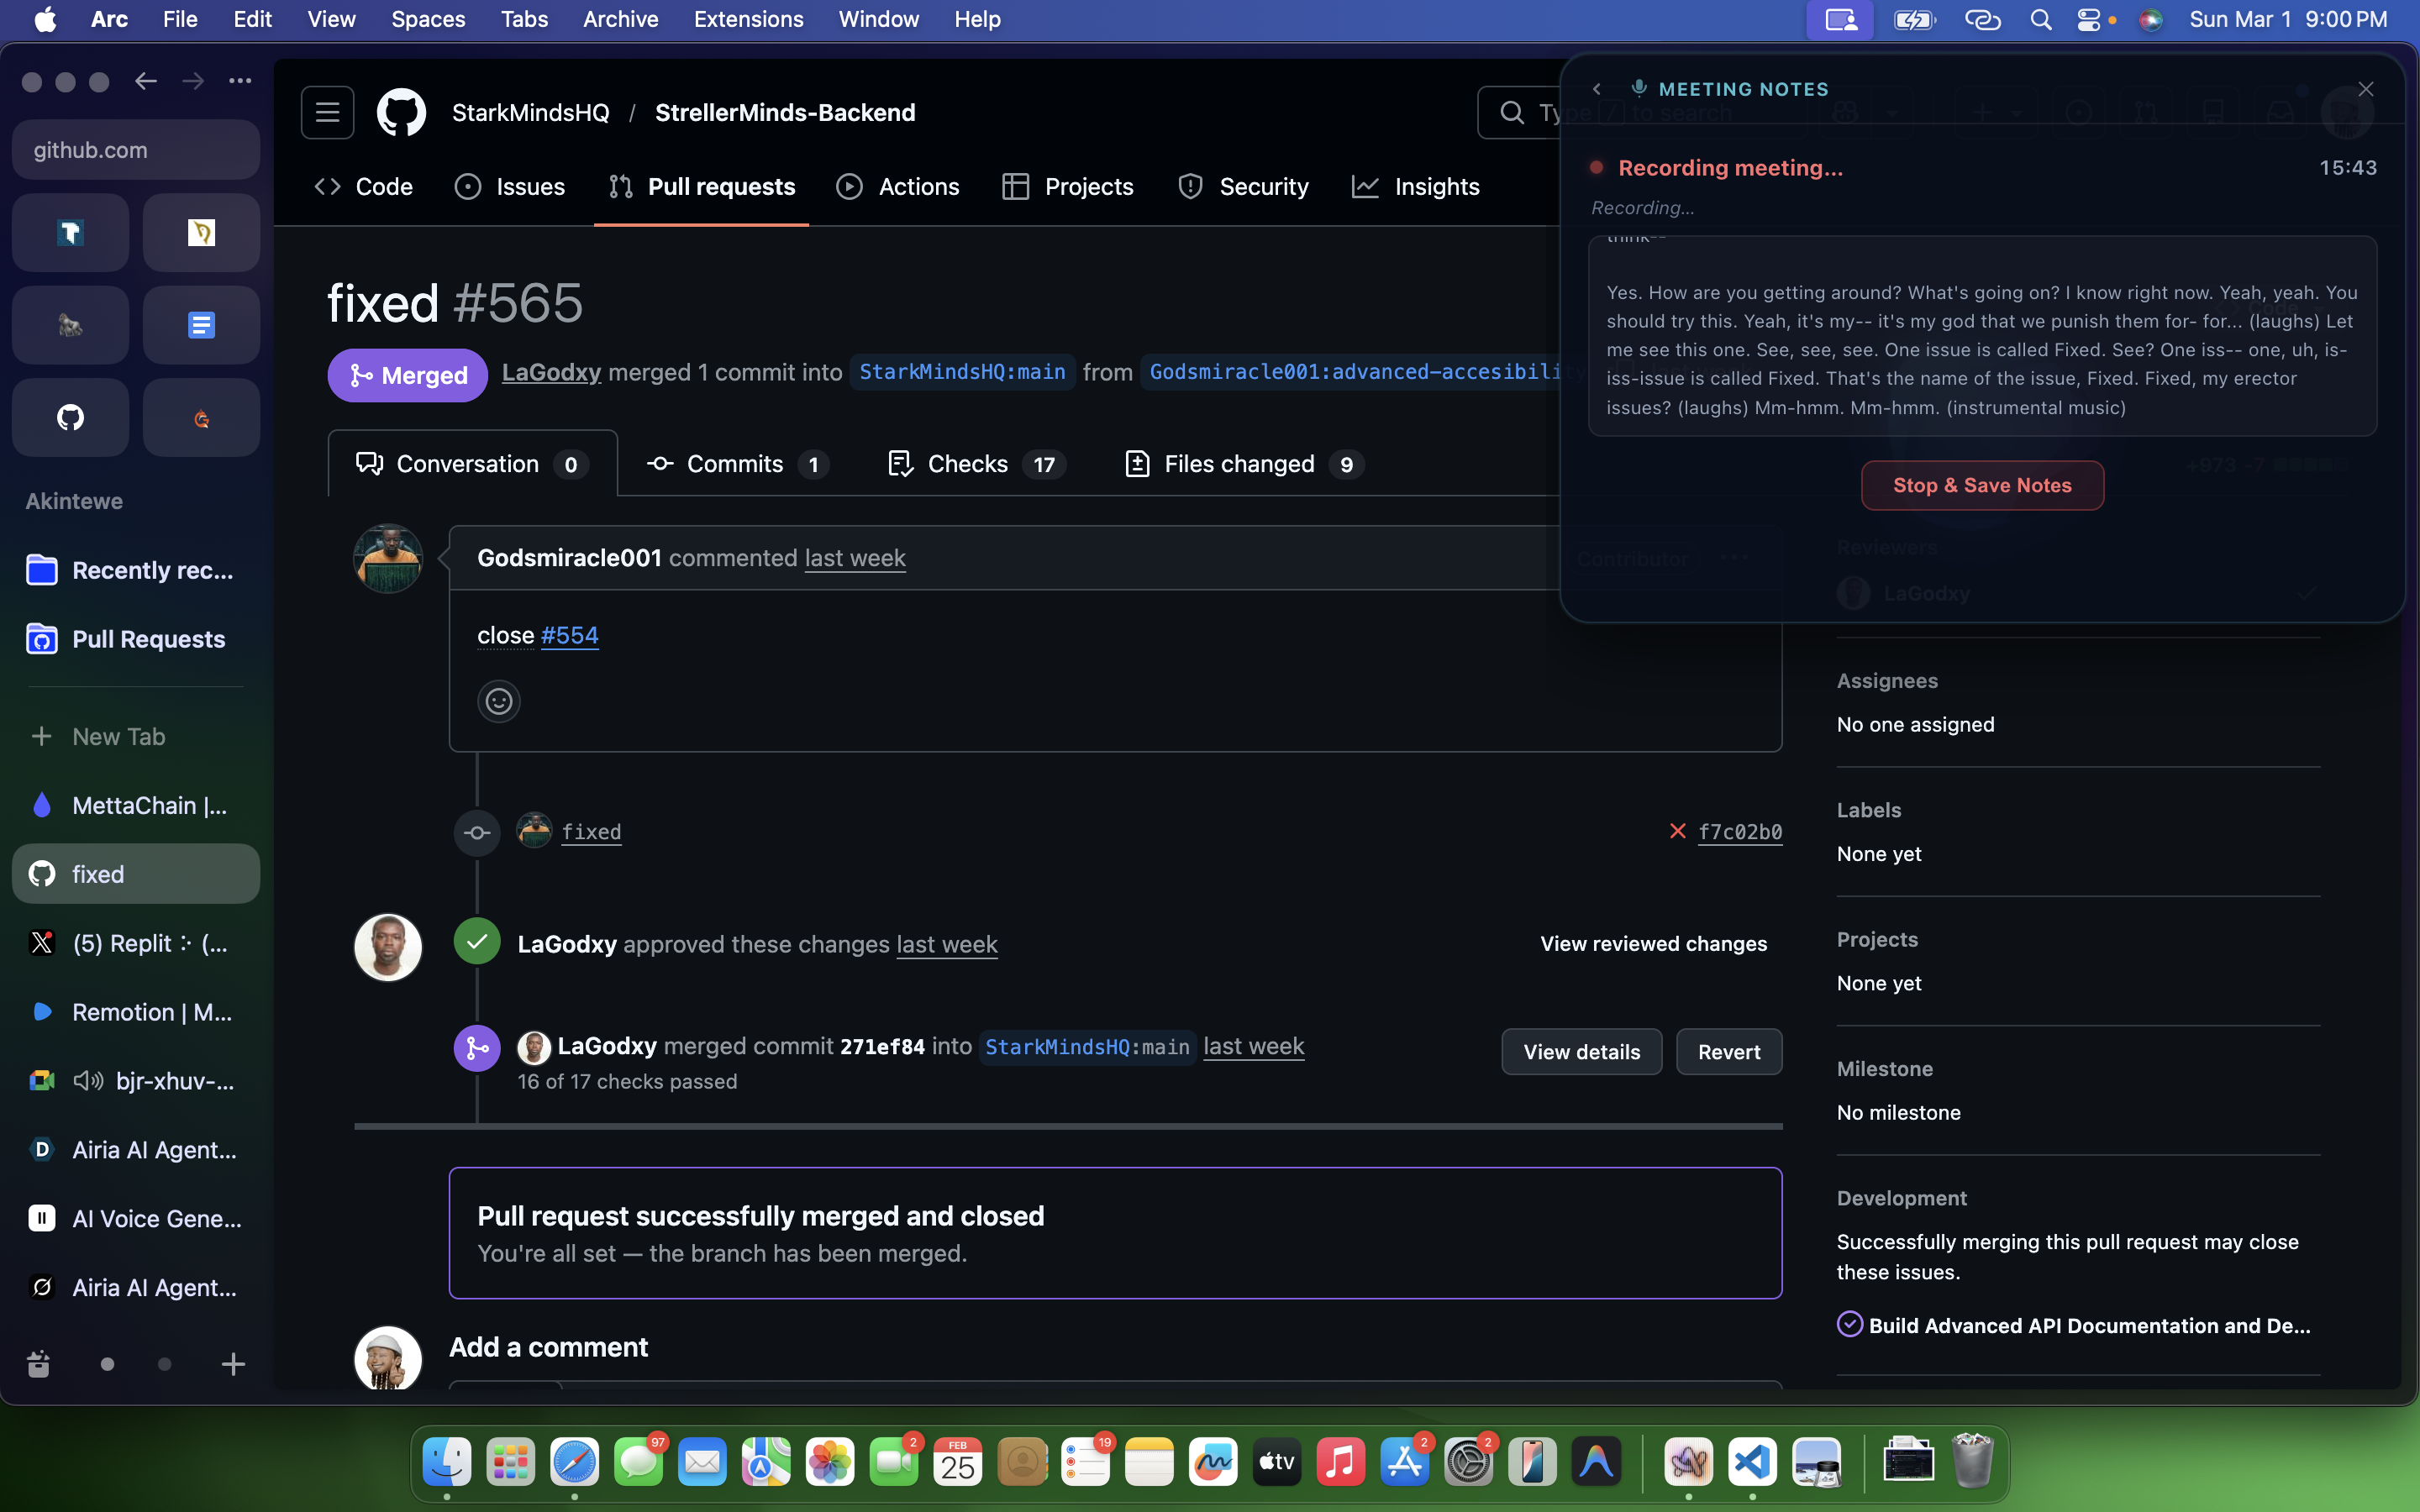Viewport: 2420px width, 1512px height.
Task: Switch to the Files changed tab
Action: click(1241, 464)
